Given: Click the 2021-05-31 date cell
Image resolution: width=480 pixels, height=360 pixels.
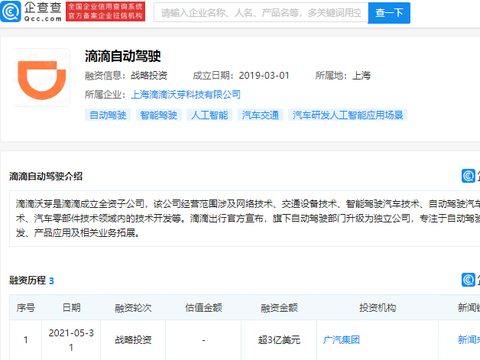Looking at the screenshot, I should 71,340.
